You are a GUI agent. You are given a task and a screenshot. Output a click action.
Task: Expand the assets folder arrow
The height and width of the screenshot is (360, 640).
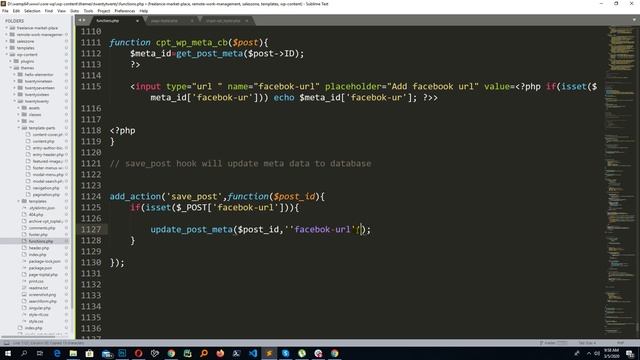pos(19,108)
